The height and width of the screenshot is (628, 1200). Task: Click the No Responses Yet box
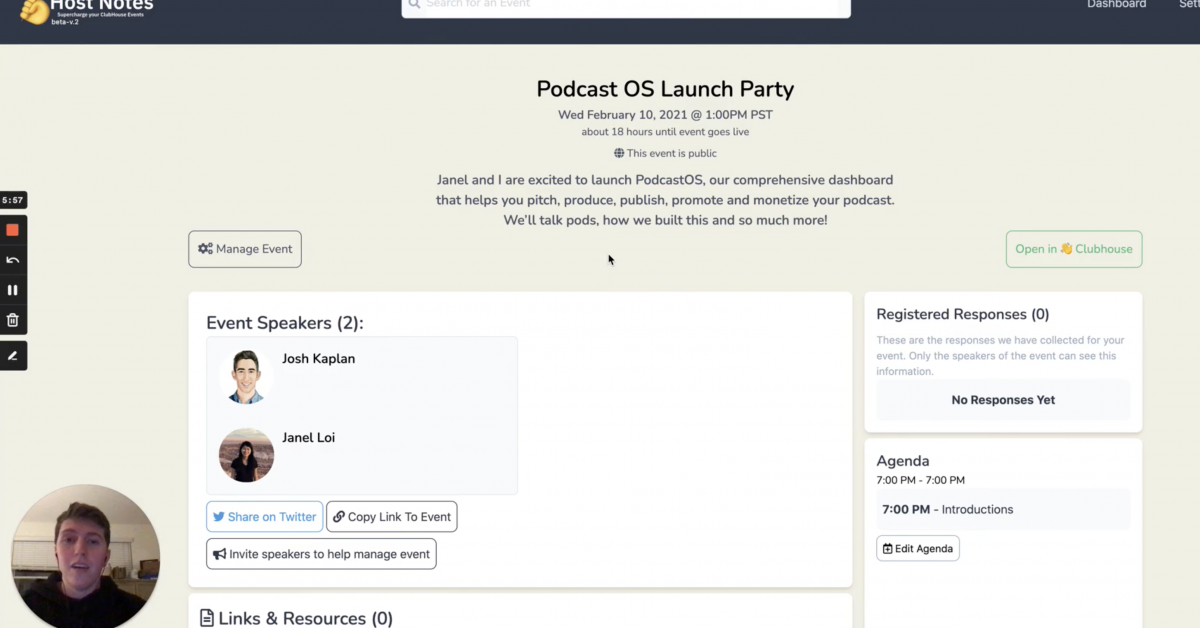pos(1003,400)
